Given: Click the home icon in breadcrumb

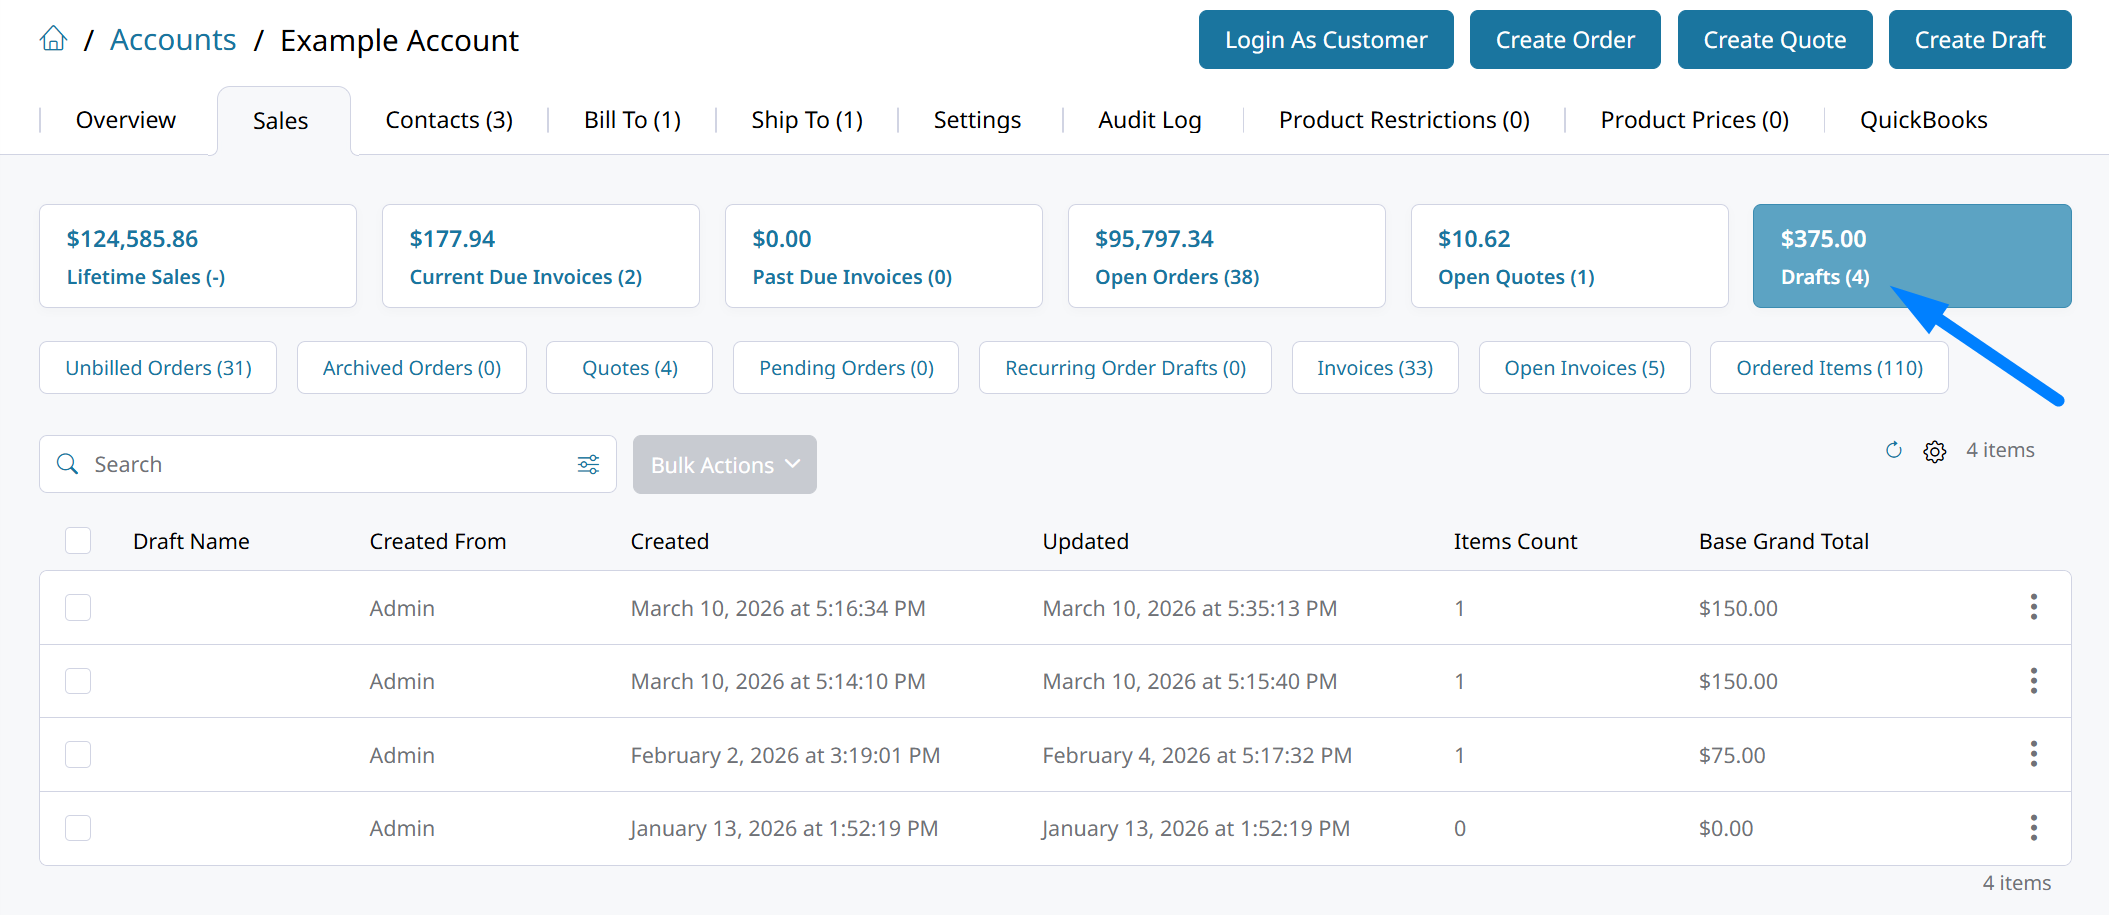Looking at the screenshot, I should tap(54, 39).
